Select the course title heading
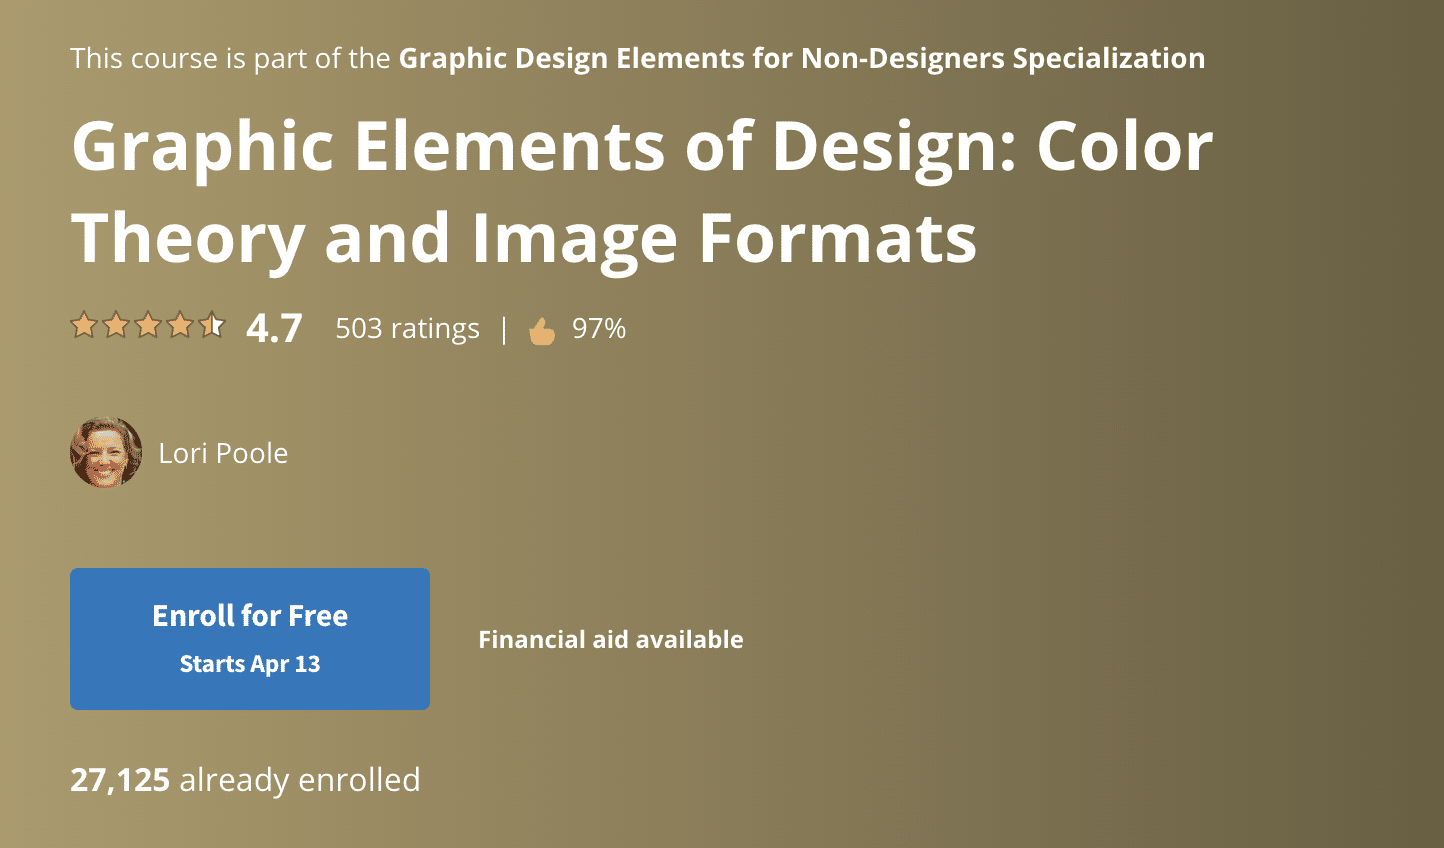 click(640, 190)
